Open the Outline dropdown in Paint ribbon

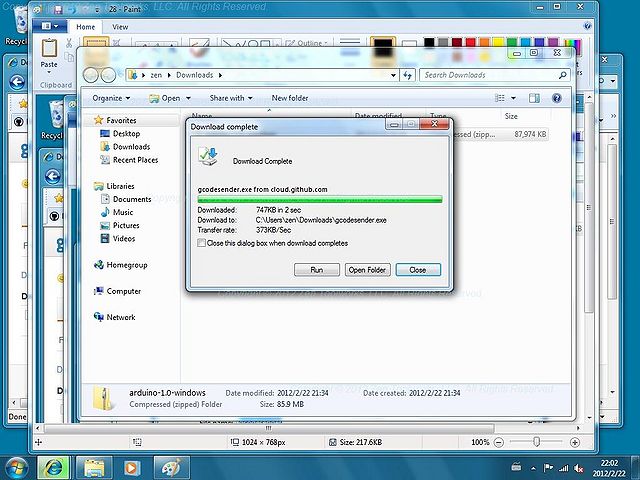[308, 43]
